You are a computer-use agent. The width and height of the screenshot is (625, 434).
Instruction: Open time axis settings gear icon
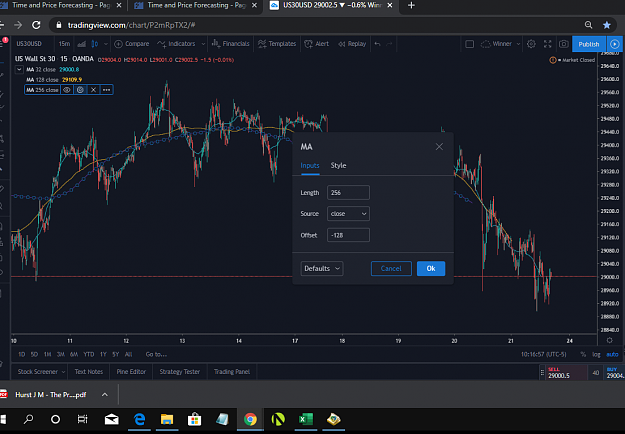pyautogui.click(x=609, y=340)
